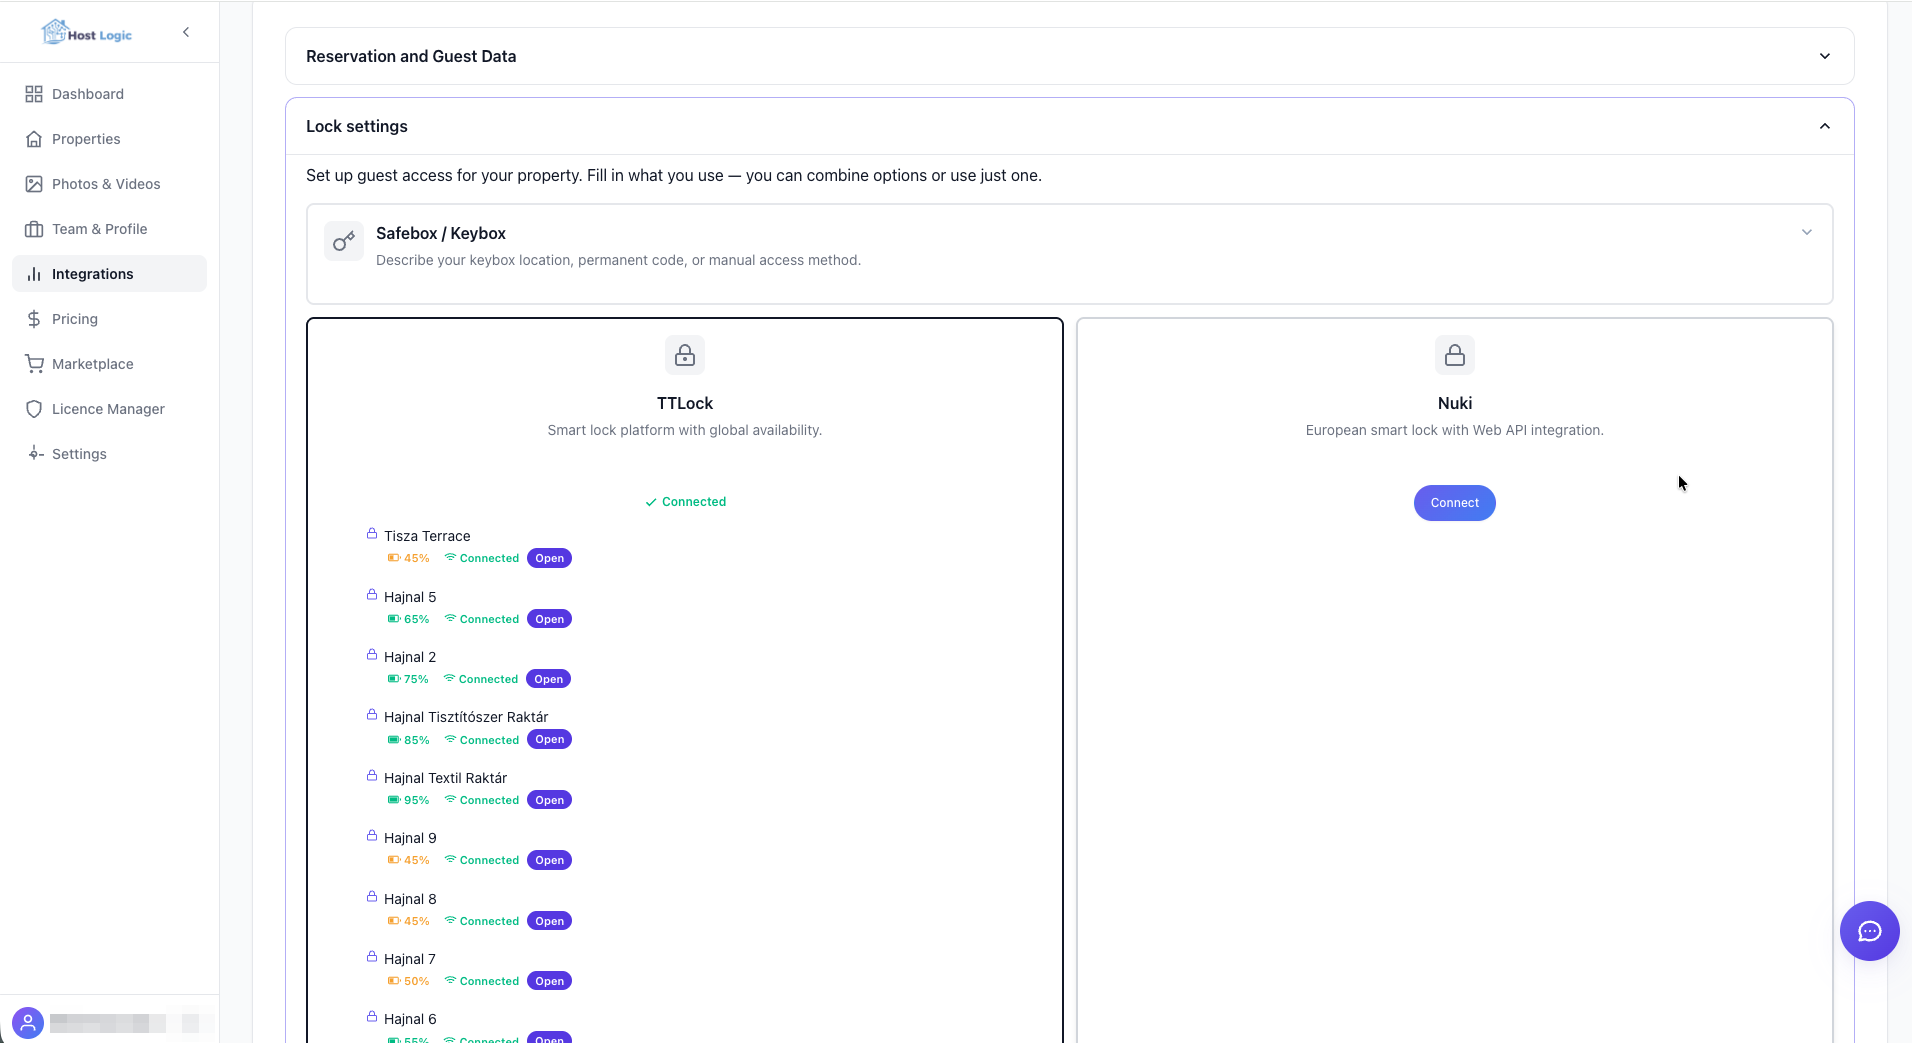Click the battery icon for Tisza Terrace

394,558
